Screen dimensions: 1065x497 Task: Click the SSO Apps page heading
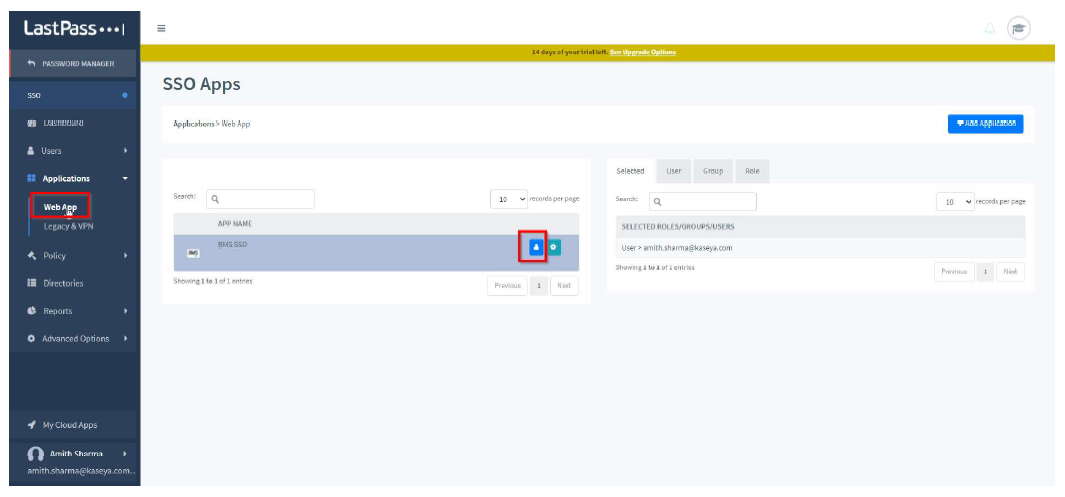point(202,84)
